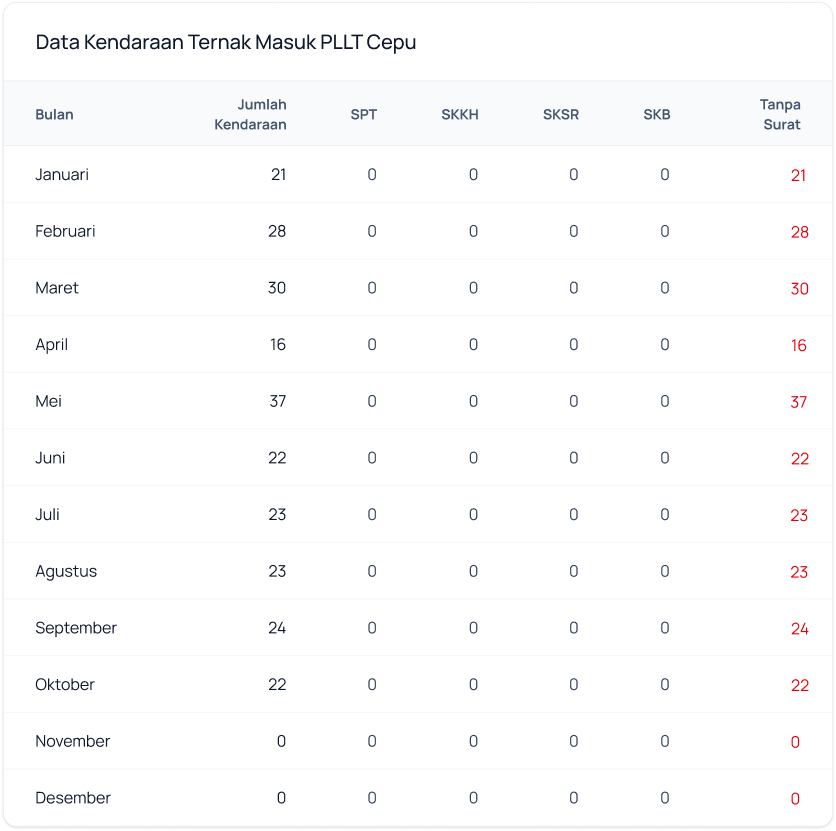Click the red Tanpa Surat value 30
The height and width of the screenshot is (831, 836).
[x=798, y=289]
